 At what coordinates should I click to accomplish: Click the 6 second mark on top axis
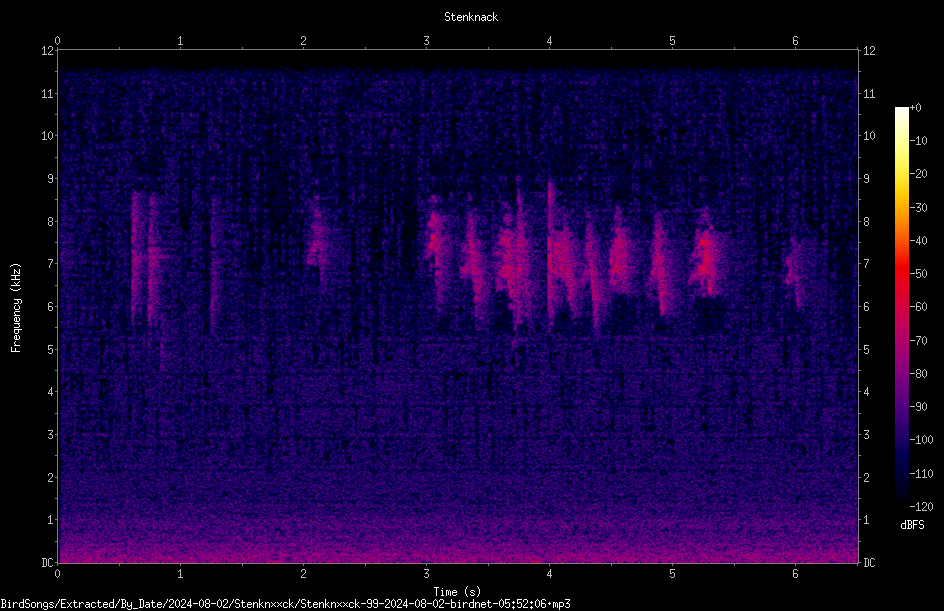(795, 41)
